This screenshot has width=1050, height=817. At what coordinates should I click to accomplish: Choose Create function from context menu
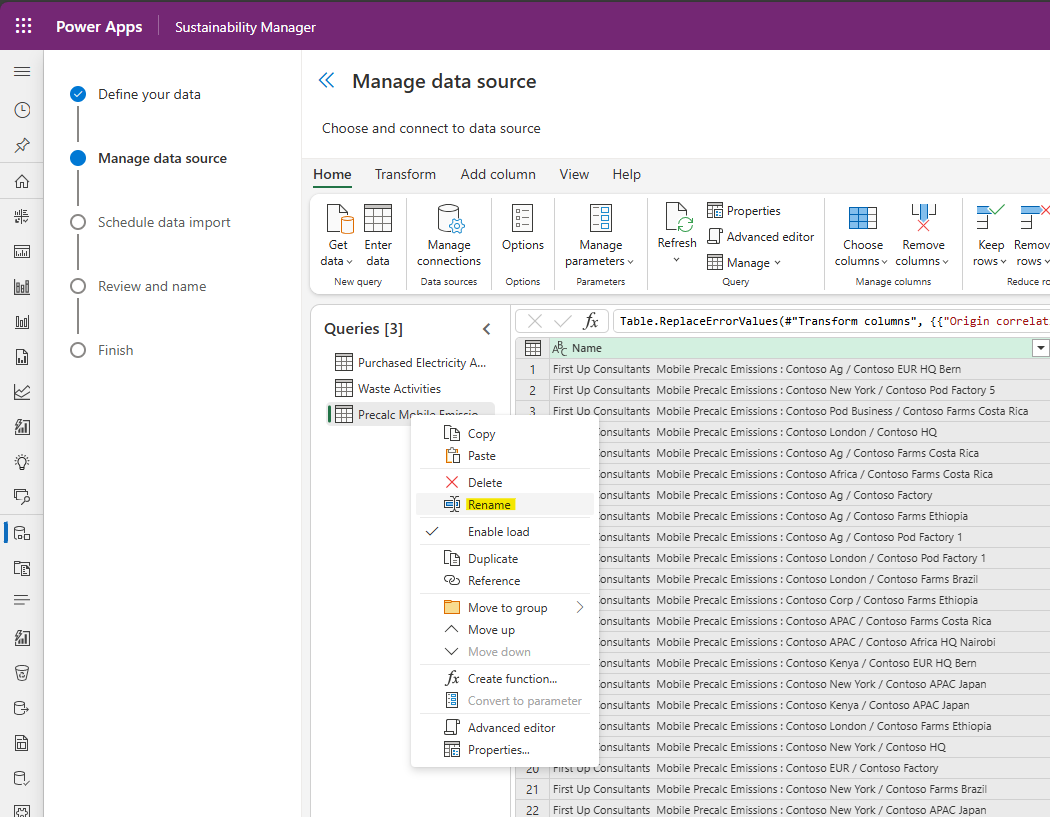coord(505,678)
